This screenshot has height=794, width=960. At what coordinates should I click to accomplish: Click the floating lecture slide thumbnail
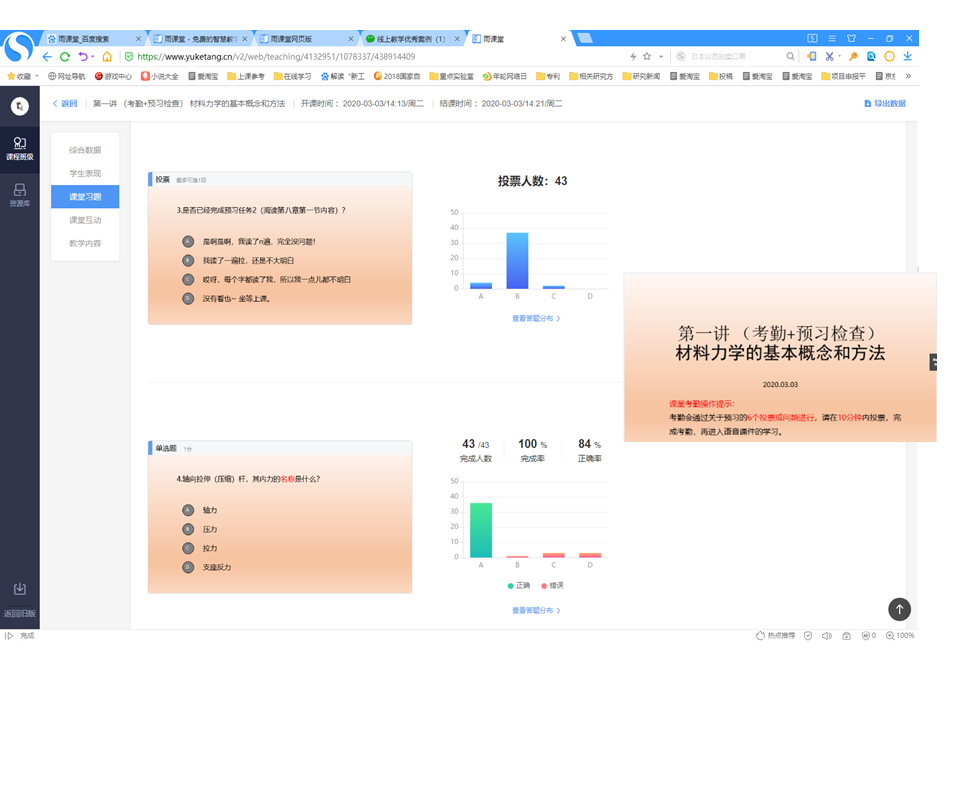point(780,356)
